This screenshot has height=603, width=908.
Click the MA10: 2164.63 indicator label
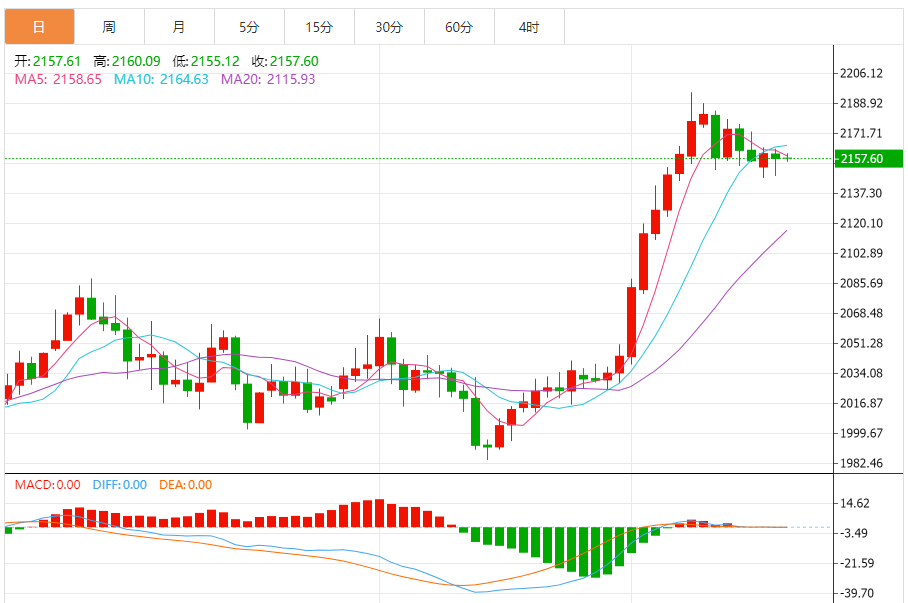[x=161, y=79]
